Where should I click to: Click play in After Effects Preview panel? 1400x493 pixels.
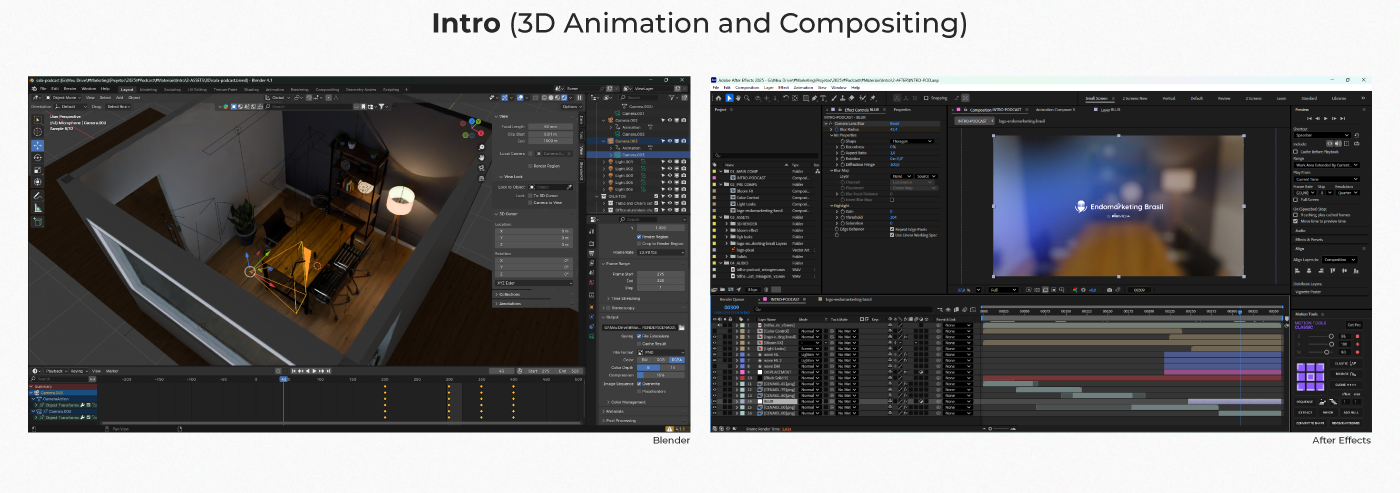(1326, 118)
